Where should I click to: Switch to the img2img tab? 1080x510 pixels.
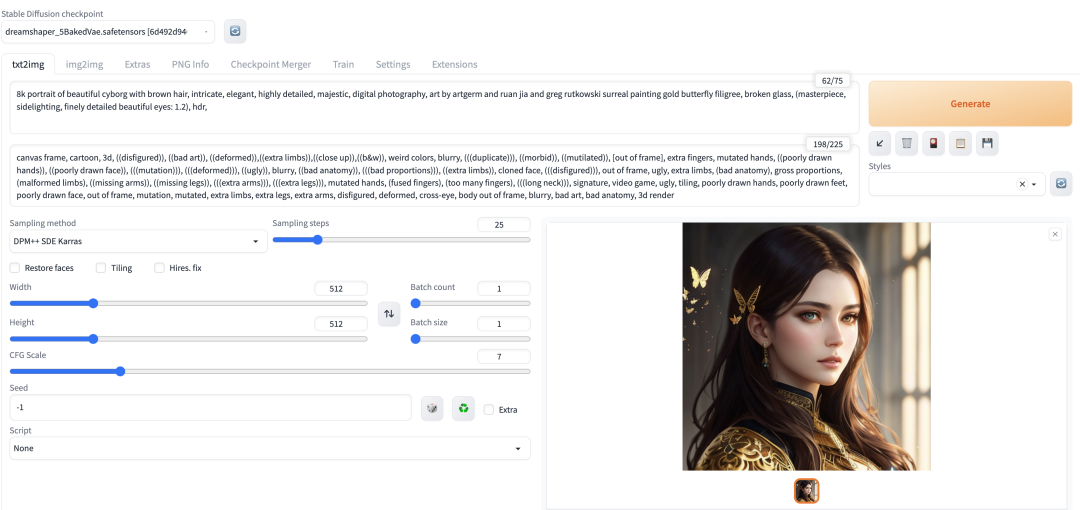click(85, 64)
